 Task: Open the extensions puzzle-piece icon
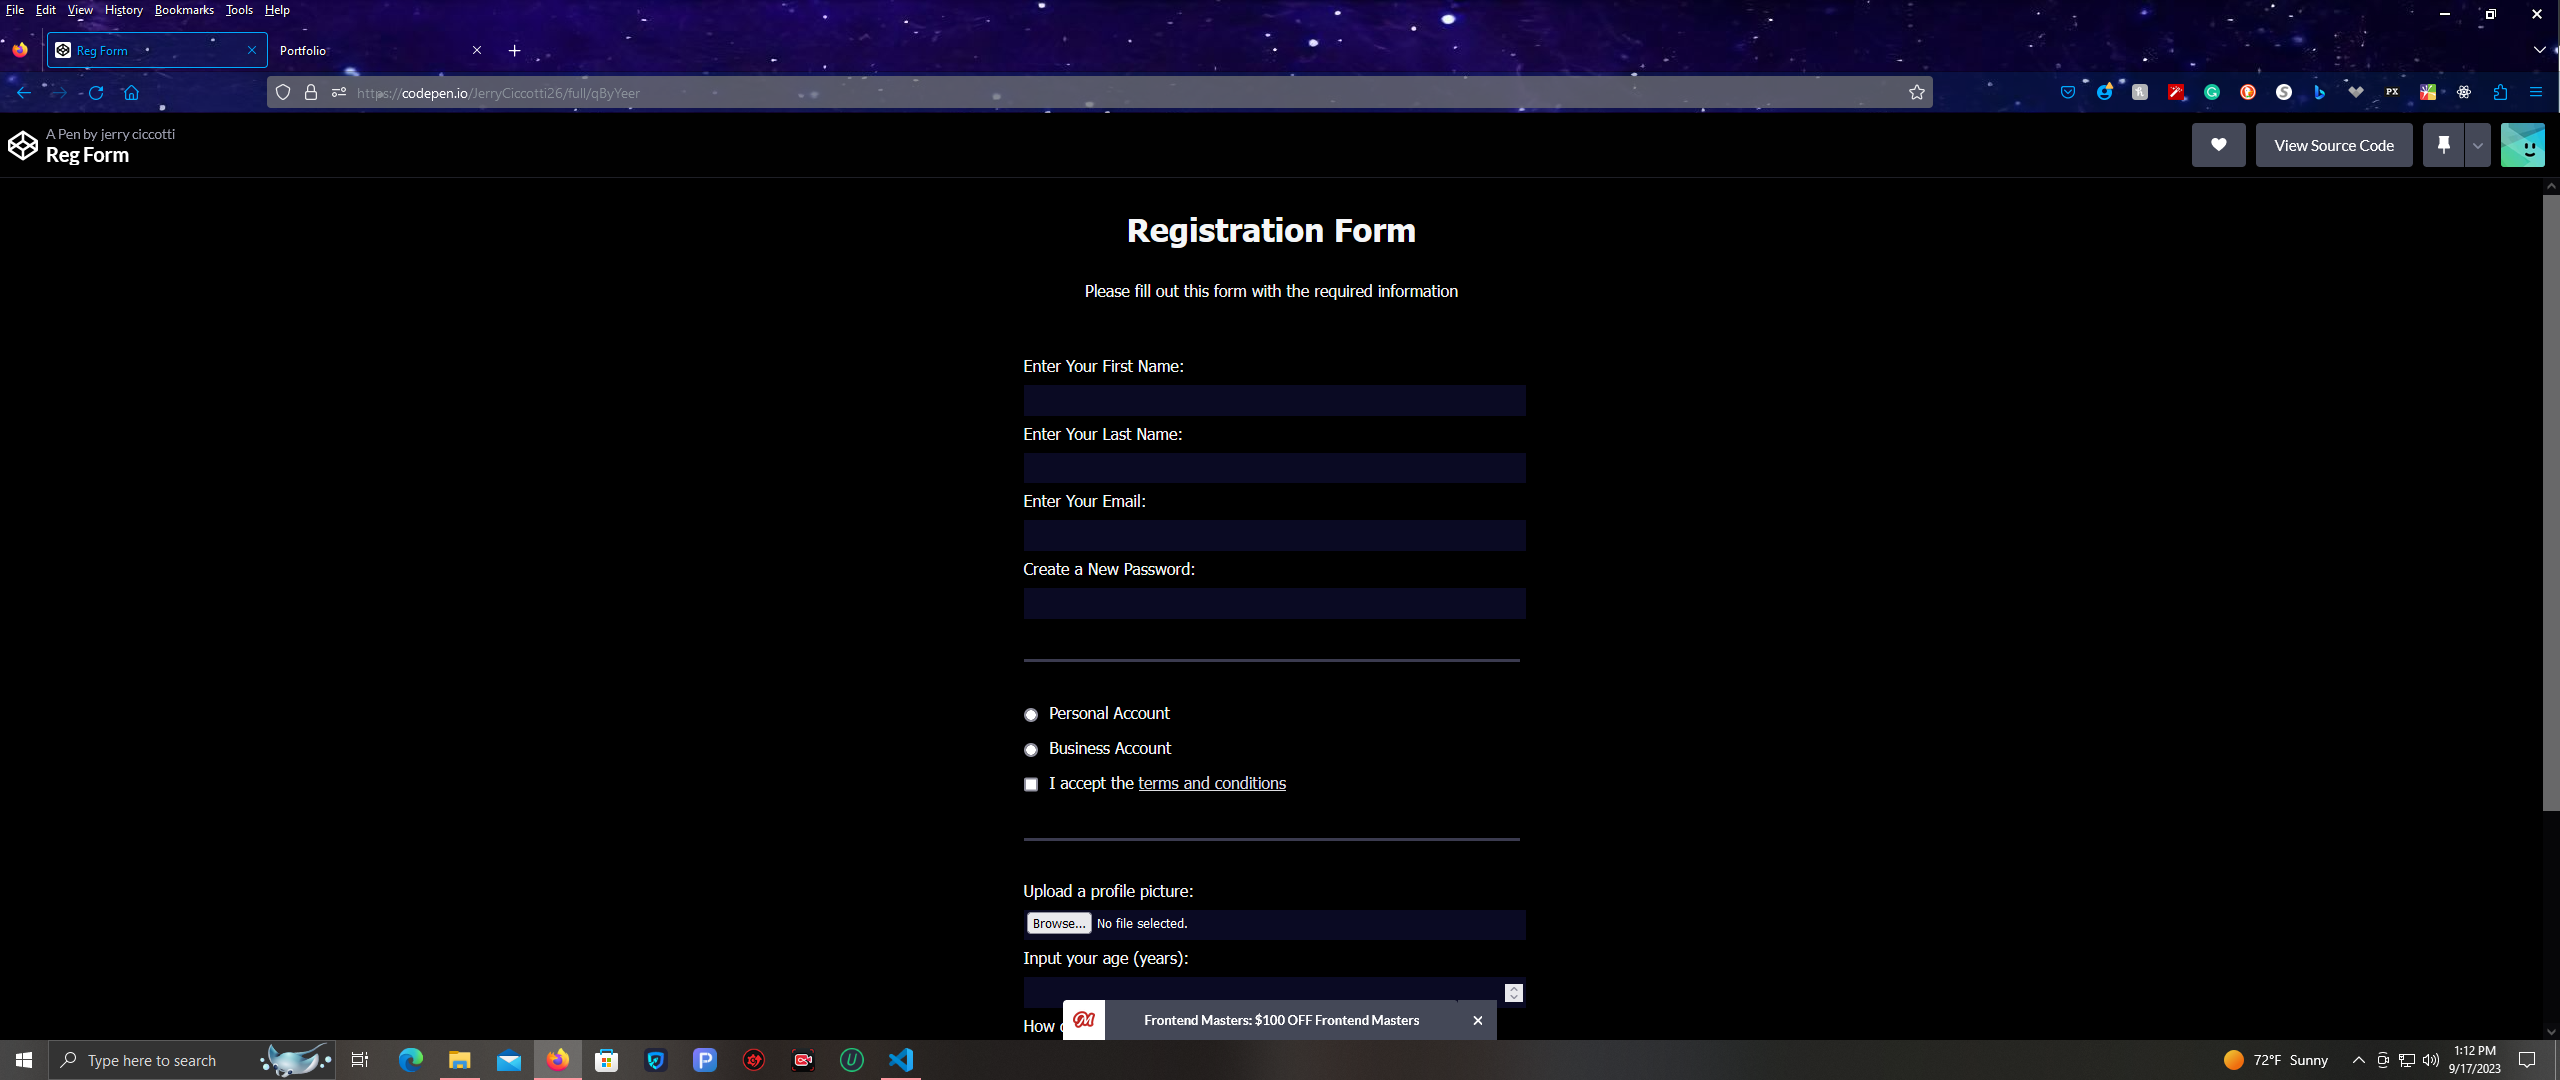(2500, 92)
